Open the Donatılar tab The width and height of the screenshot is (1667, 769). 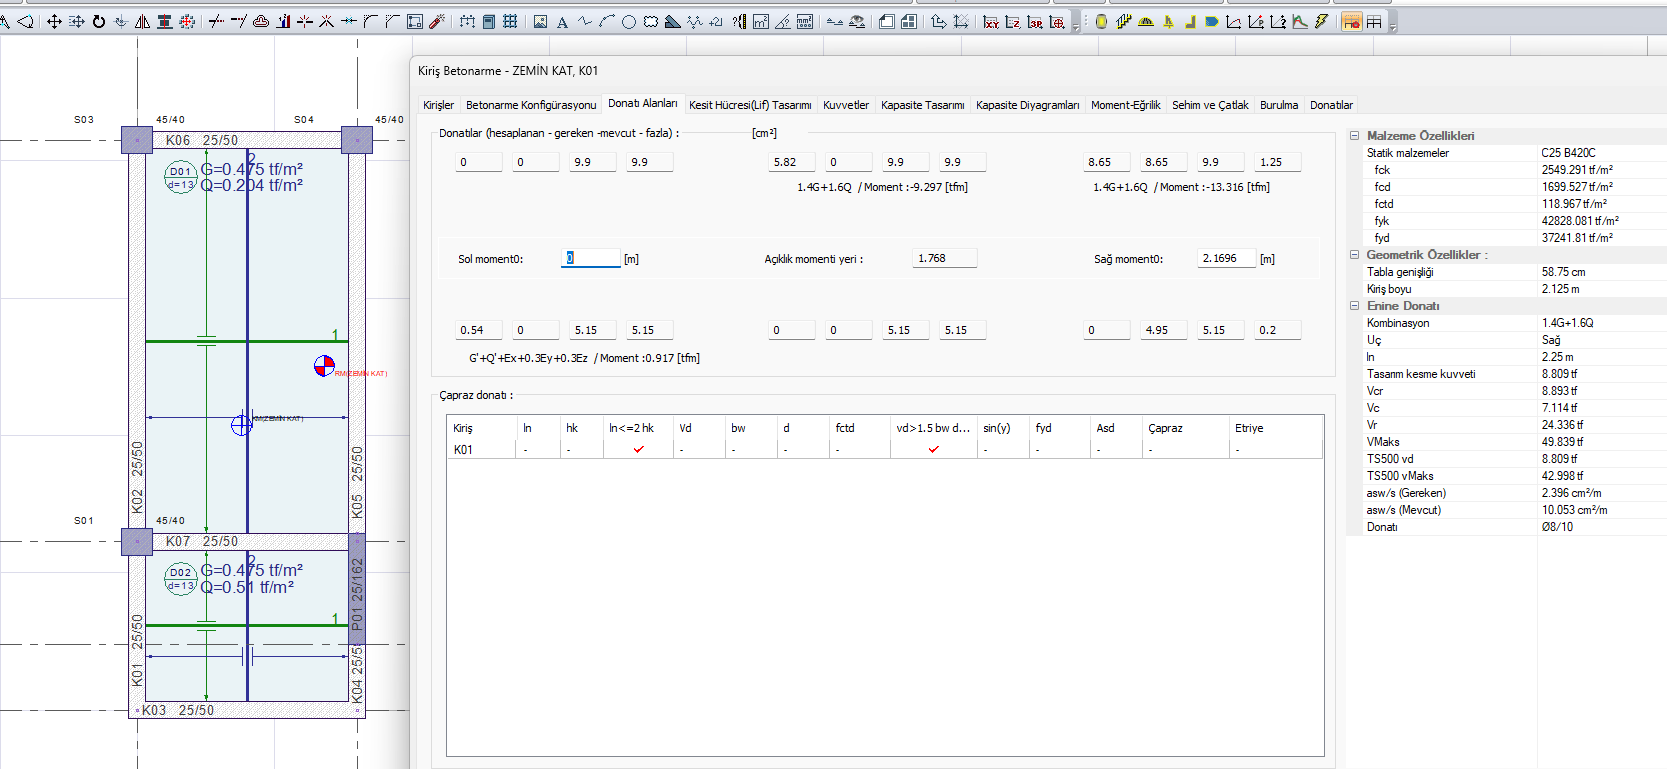click(x=1331, y=105)
